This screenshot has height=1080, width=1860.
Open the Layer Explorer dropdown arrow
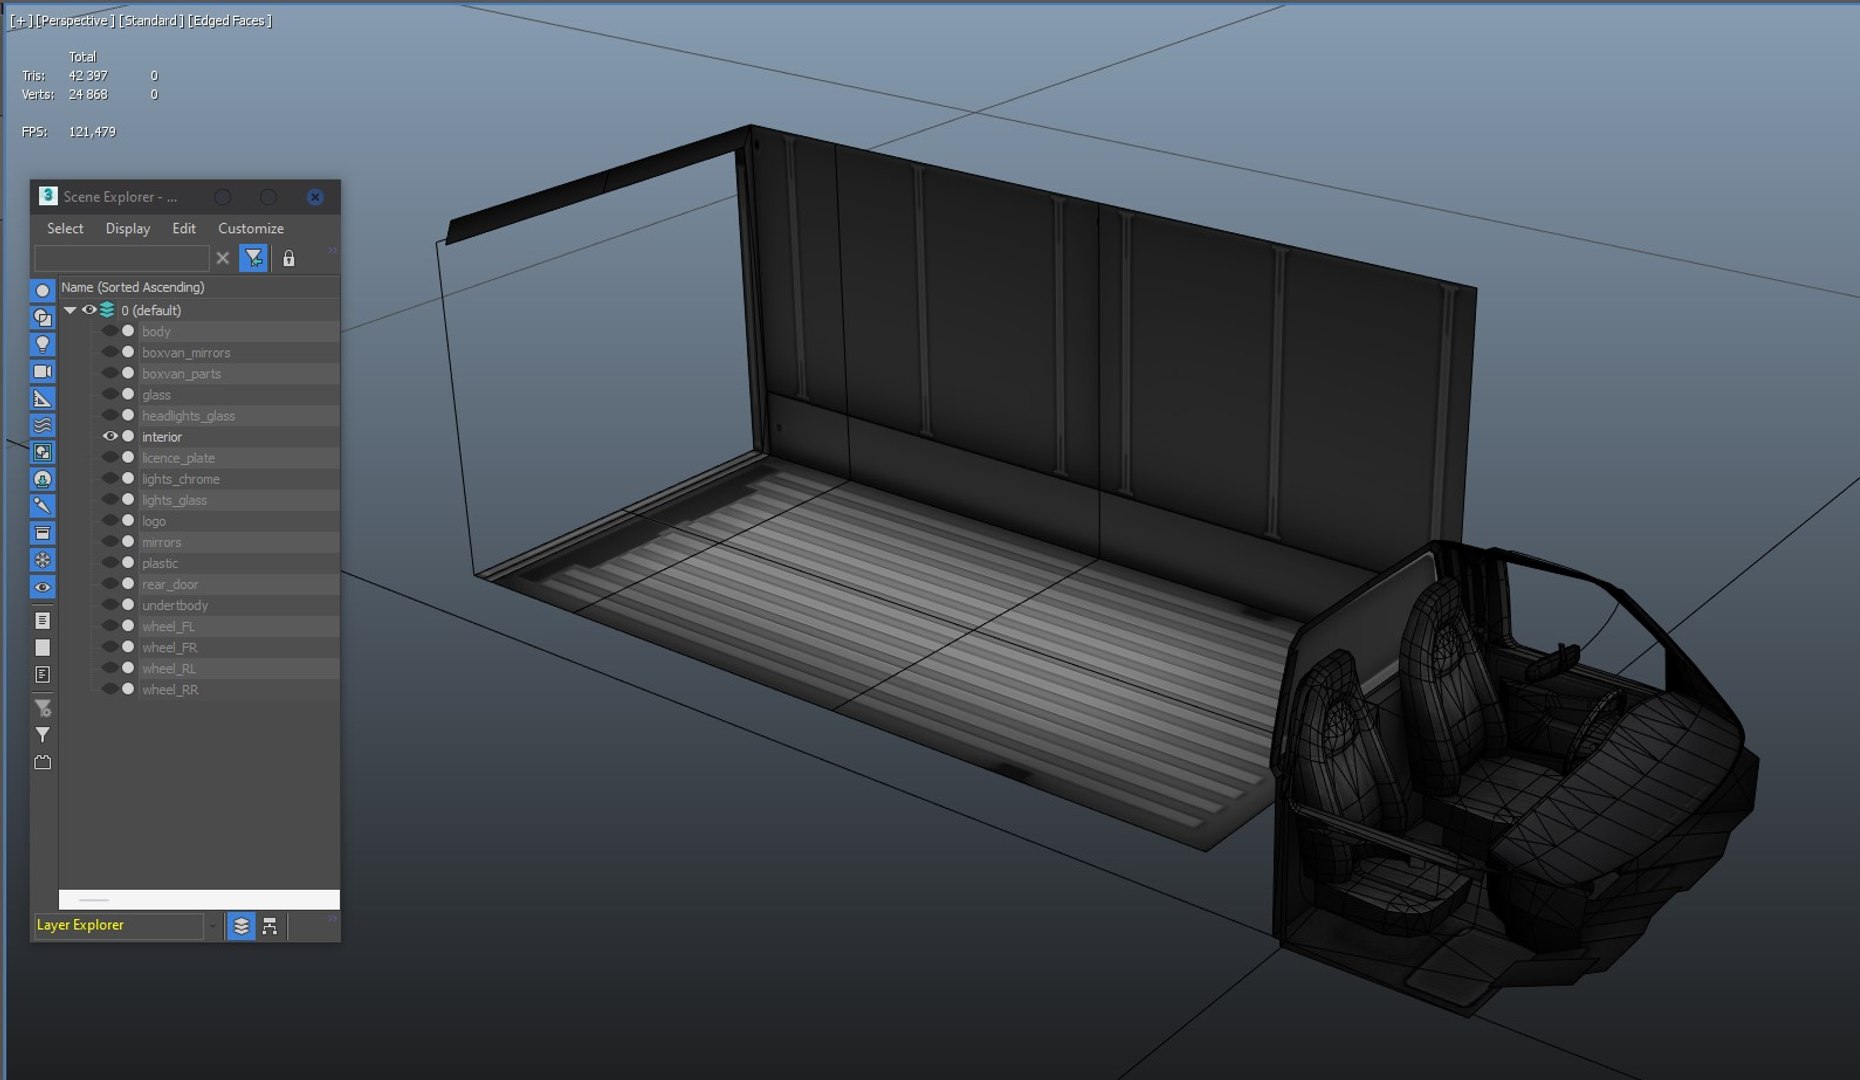tap(213, 926)
